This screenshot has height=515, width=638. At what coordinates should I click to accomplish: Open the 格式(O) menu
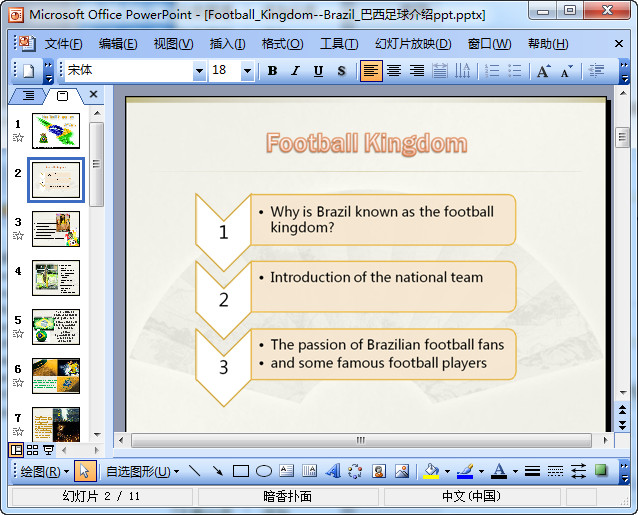[x=282, y=44]
